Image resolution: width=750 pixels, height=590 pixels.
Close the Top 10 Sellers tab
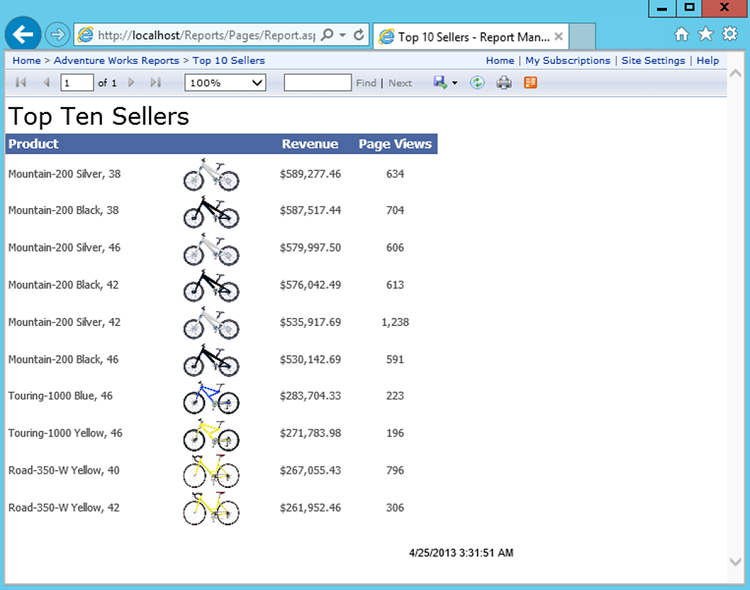coord(558,36)
